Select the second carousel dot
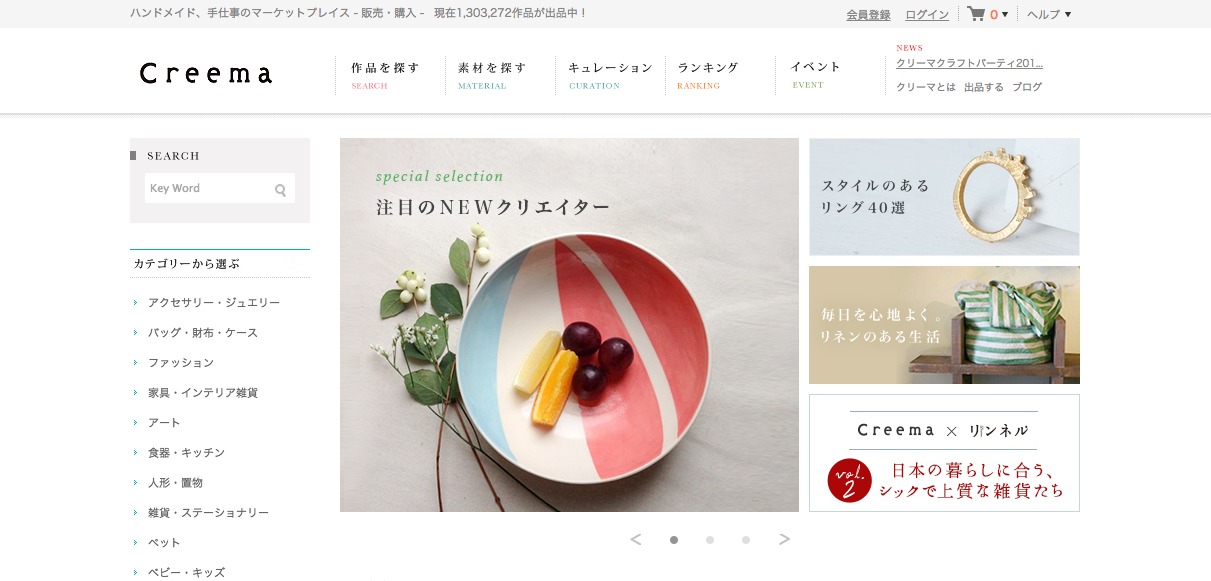Viewport: 1211px width, 581px height. pos(710,540)
